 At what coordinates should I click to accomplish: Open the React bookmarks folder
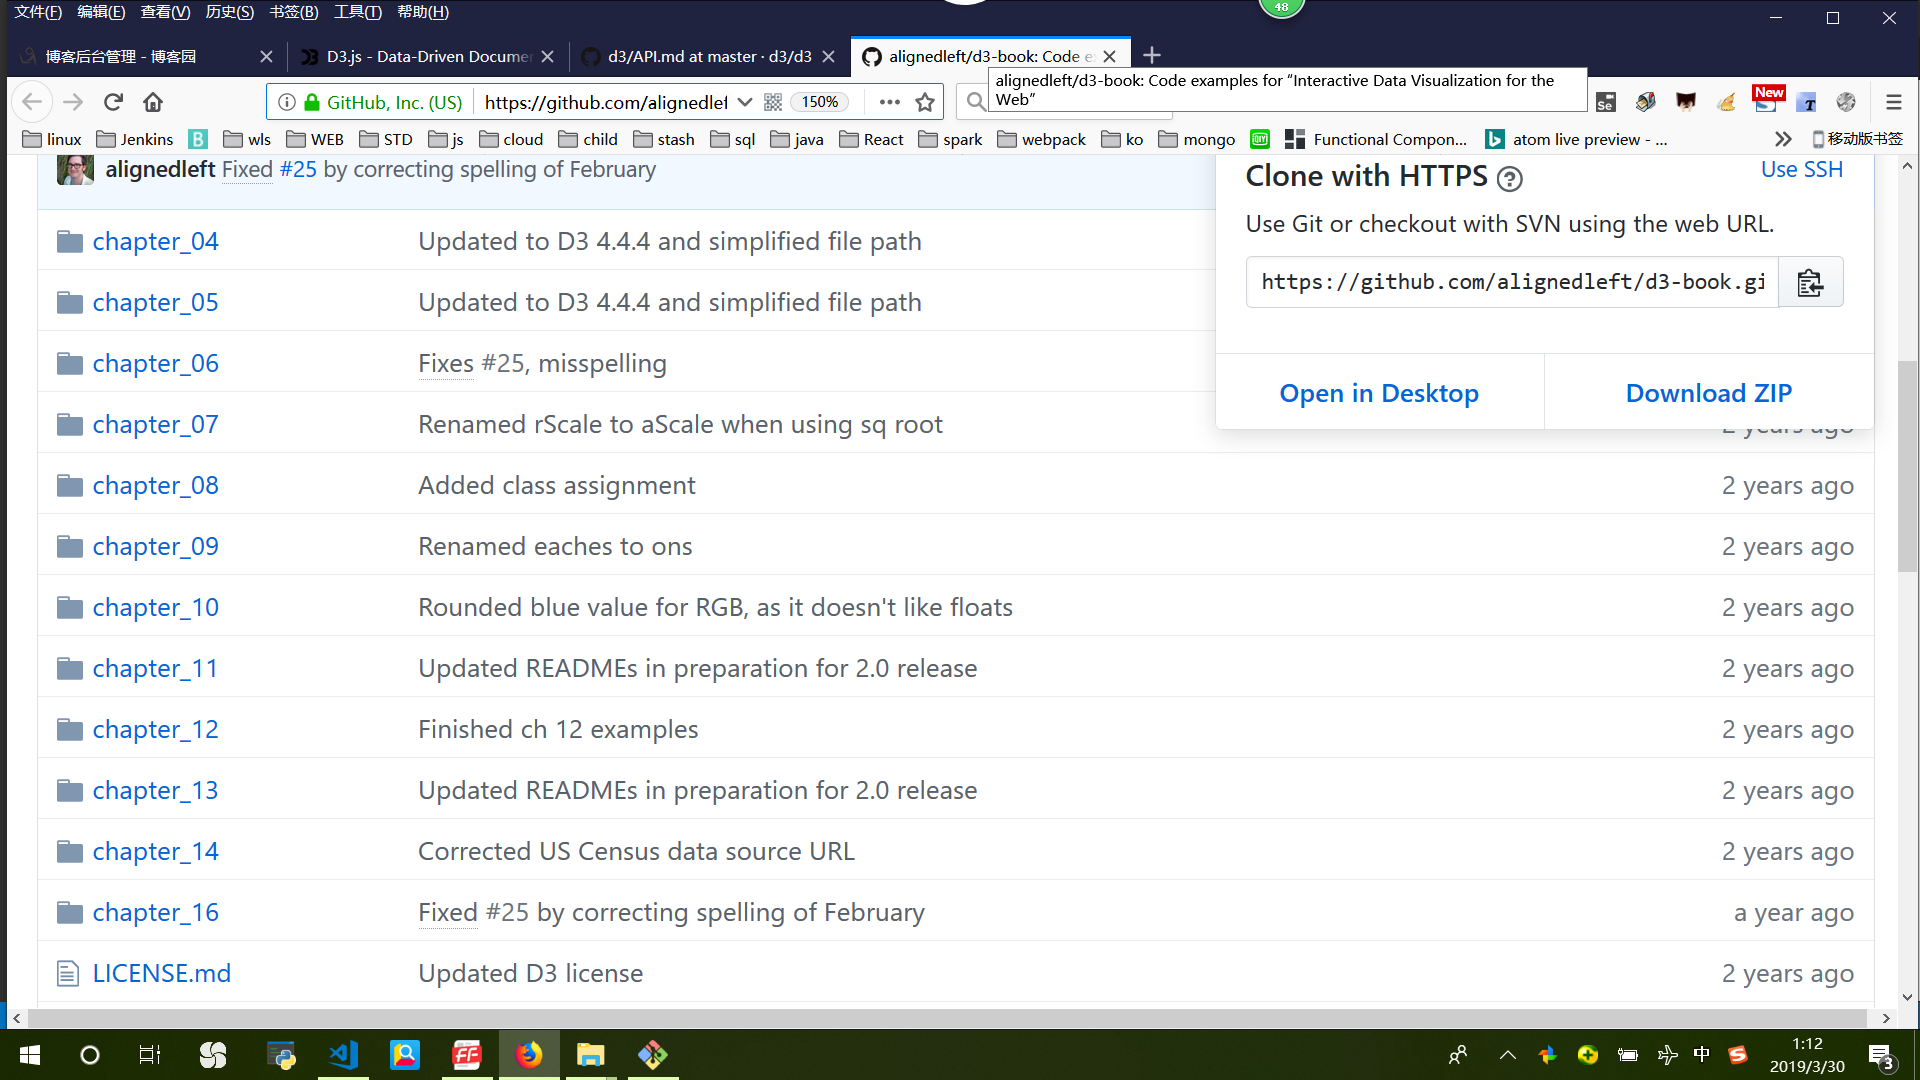tap(871, 139)
